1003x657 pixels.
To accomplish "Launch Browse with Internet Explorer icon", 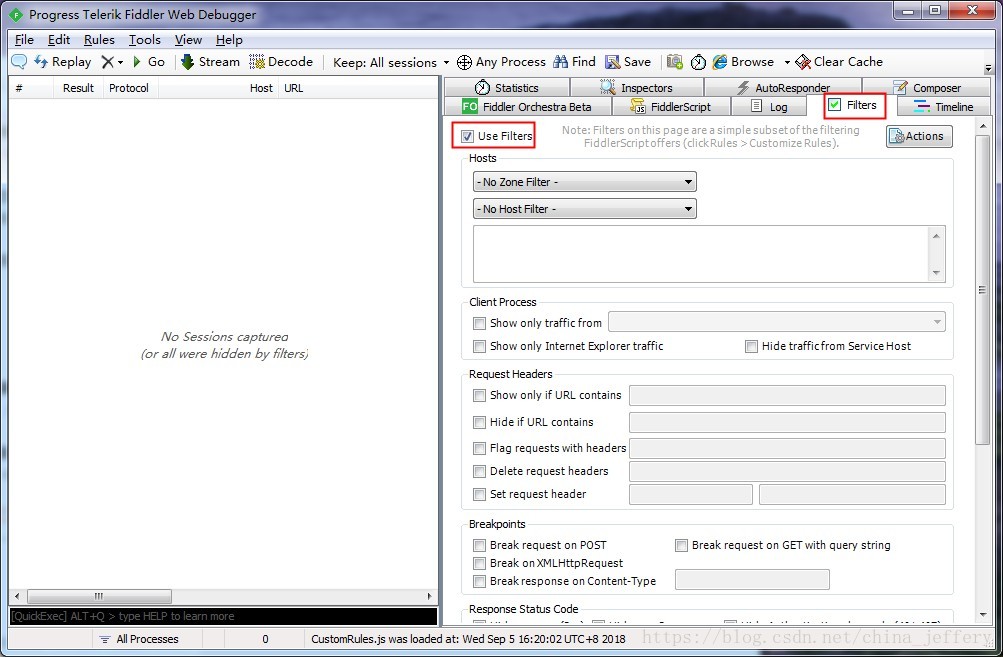I will pos(743,62).
